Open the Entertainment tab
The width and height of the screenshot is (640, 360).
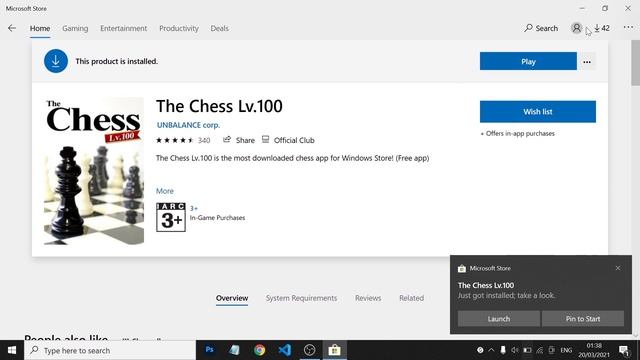click(124, 28)
